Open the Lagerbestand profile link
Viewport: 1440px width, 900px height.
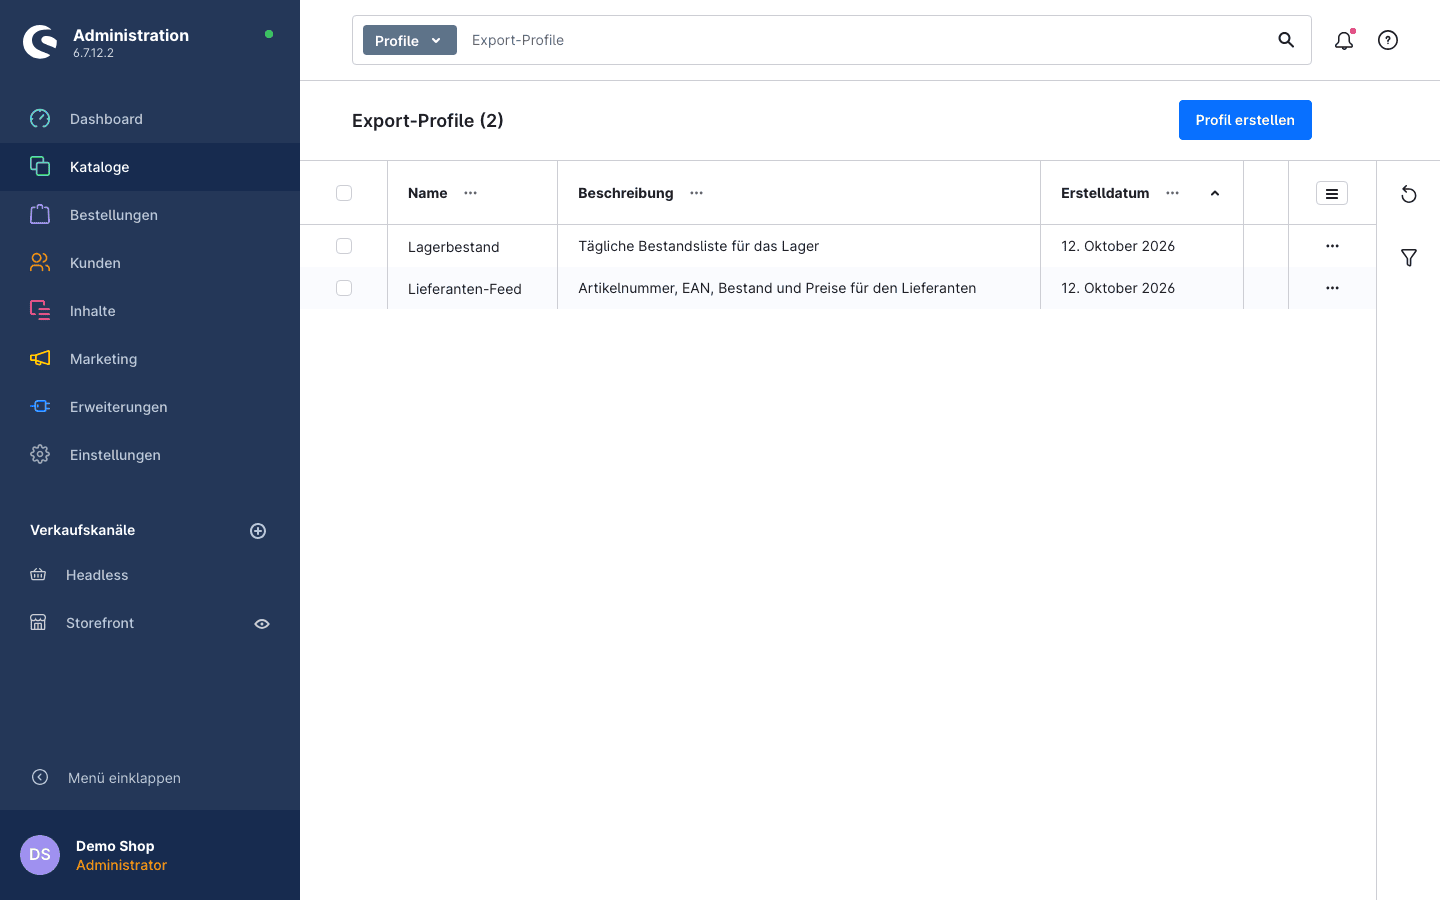click(453, 247)
